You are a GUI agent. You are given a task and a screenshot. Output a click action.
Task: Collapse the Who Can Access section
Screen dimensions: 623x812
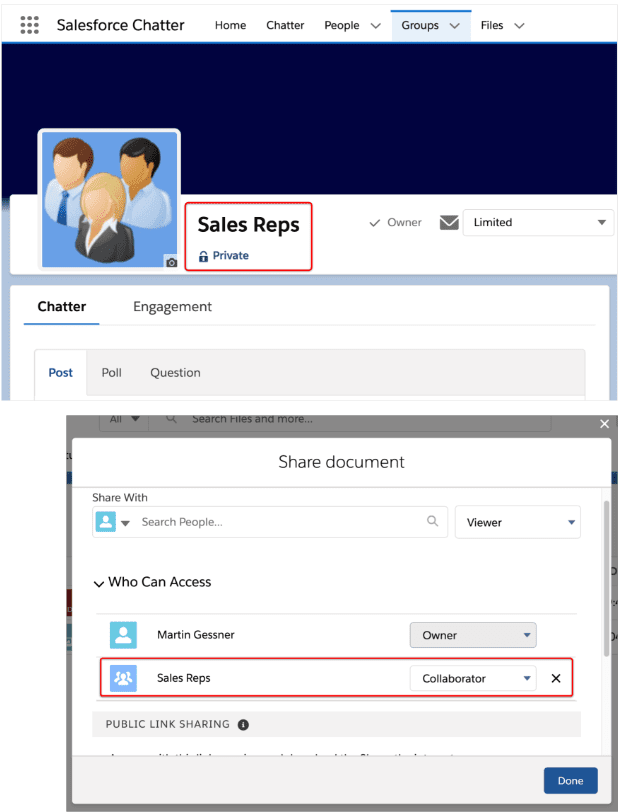click(99, 582)
